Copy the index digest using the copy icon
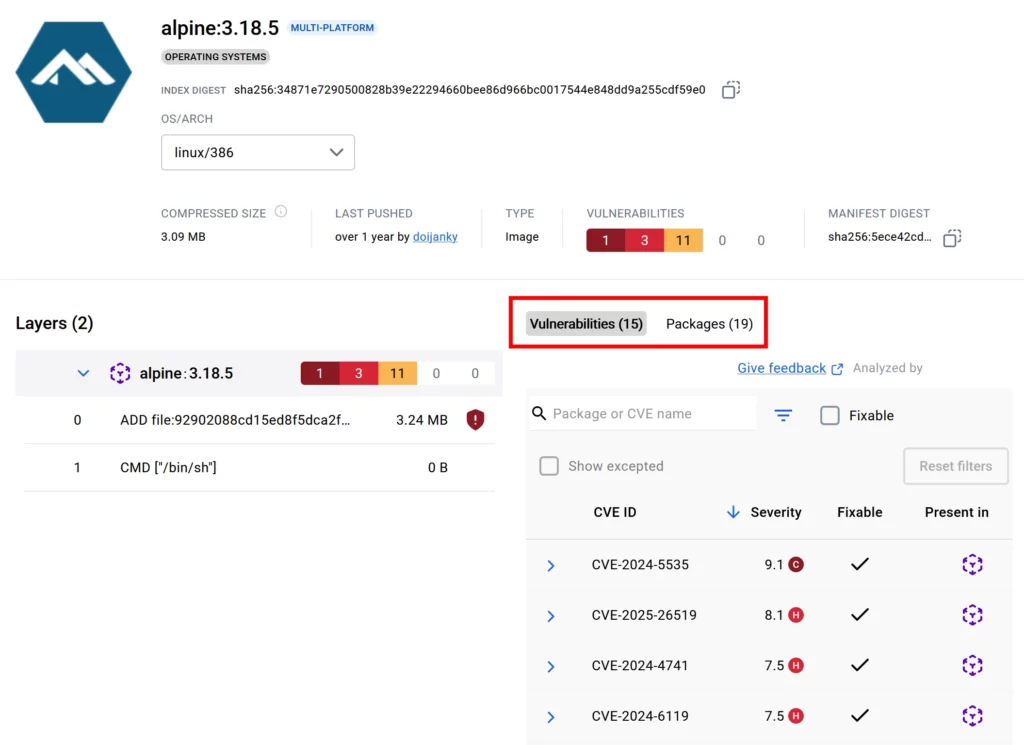Screen dimensions: 1024x745 [x=730, y=89]
